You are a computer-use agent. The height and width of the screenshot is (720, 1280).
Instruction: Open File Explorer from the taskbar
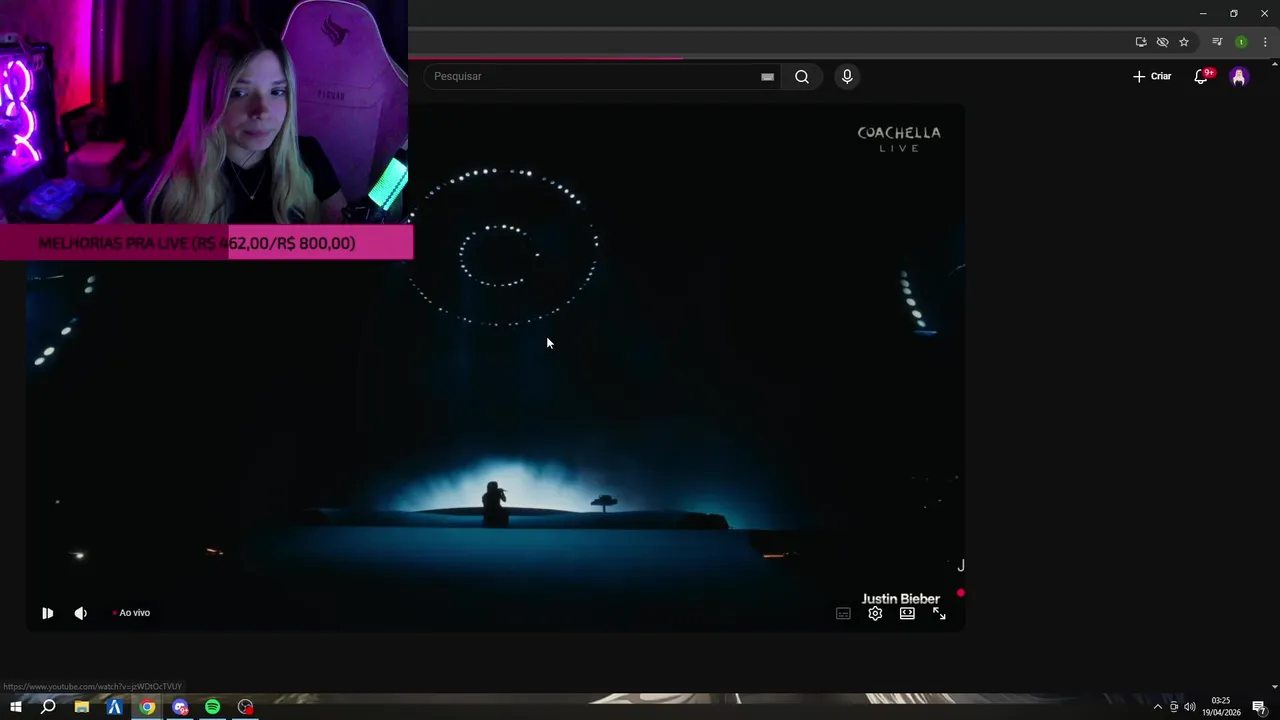pos(81,707)
